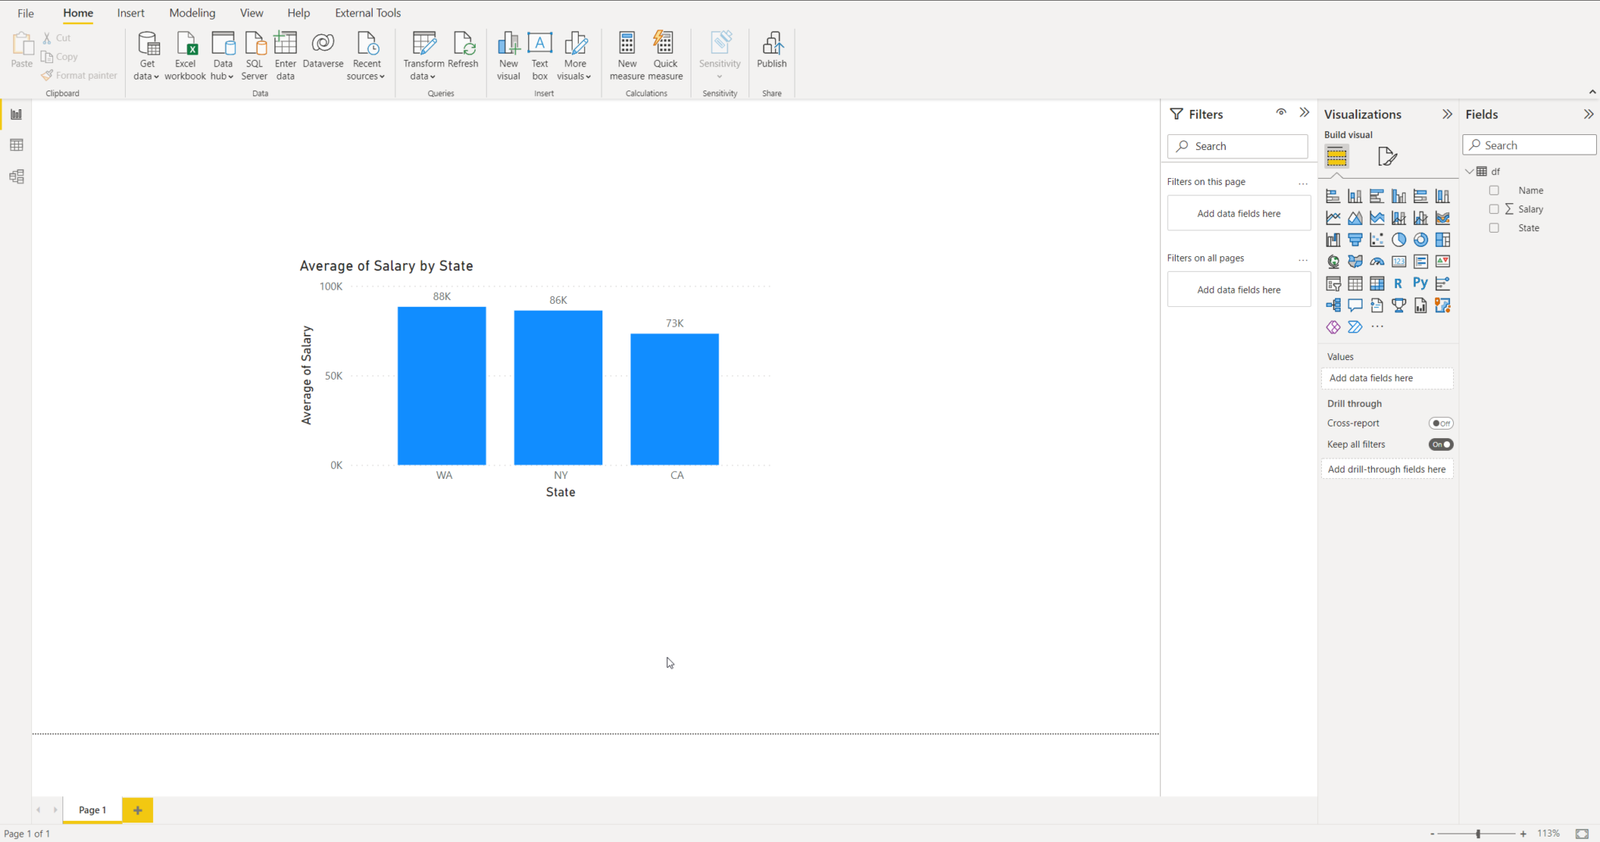
Task: Enable the Cross-report toggle
Action: click(1440, 424)
